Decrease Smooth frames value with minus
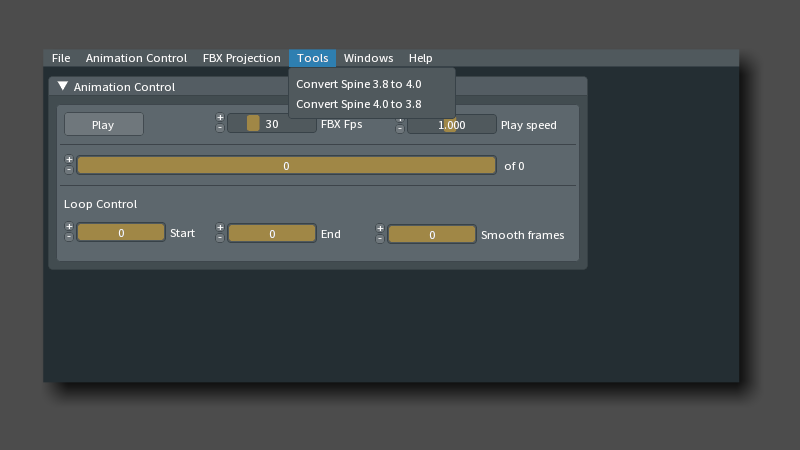This screenshot has height=450, width=800. coord(380,240)
